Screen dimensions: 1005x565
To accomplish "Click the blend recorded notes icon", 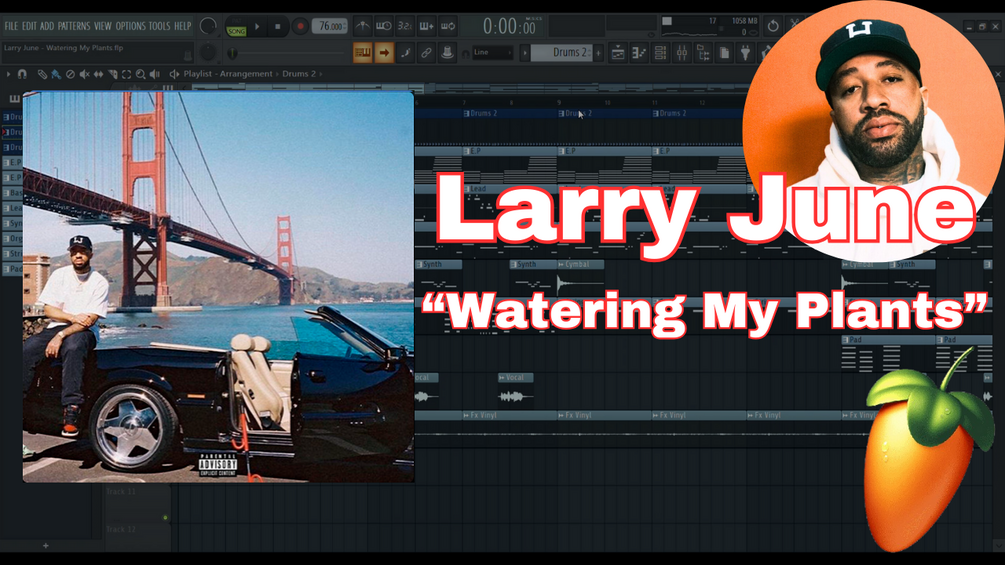I will tap(405, 53).
